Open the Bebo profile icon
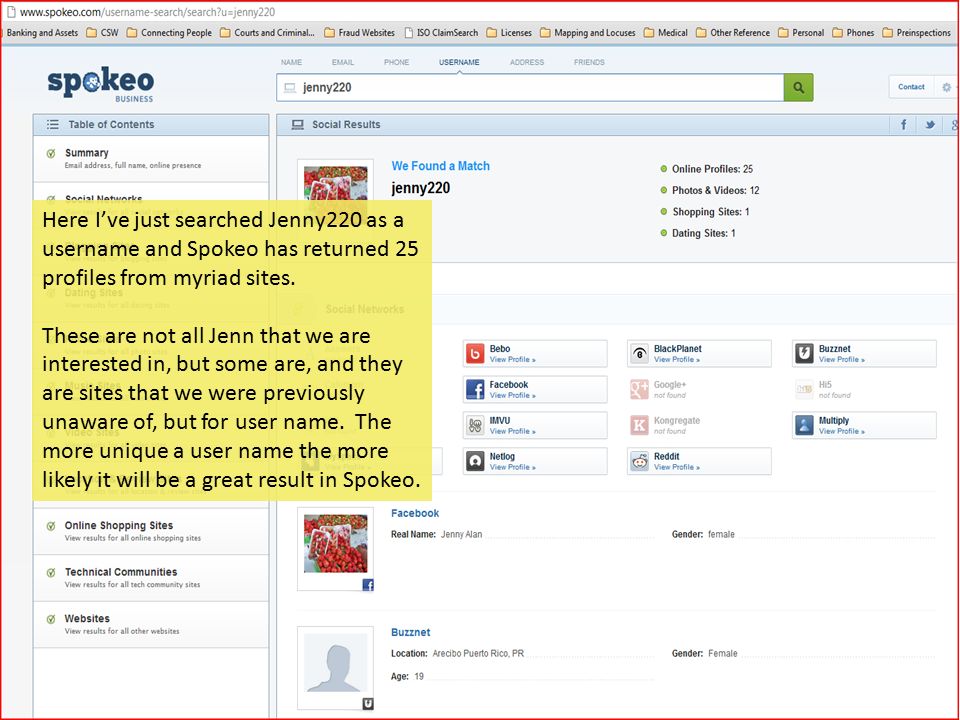The image size is (960, 720). coord(475,354)
